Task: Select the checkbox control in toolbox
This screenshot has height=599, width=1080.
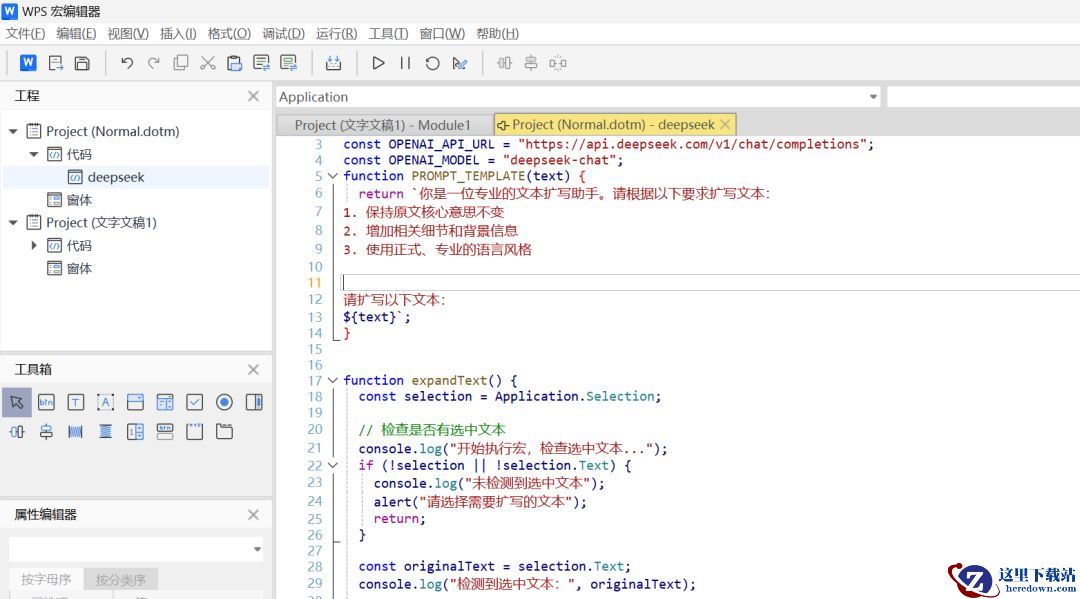Action: [x=195, y=402]
